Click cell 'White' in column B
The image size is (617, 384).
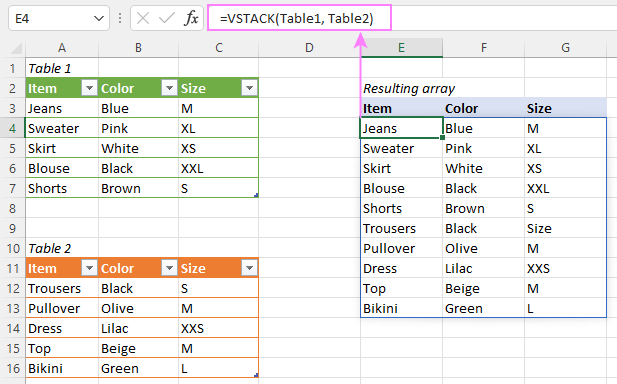[139, 148]
